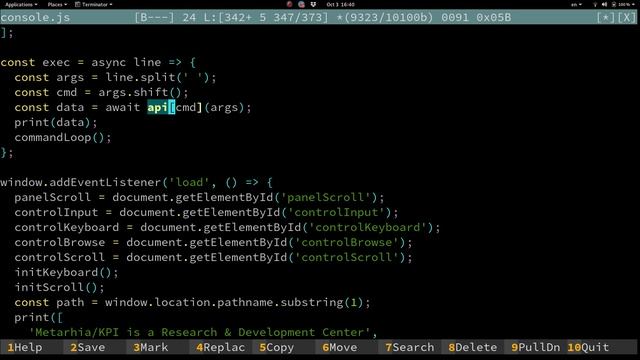
Task: Click the 'controlInput' string literal
Action: pos(336,213)
